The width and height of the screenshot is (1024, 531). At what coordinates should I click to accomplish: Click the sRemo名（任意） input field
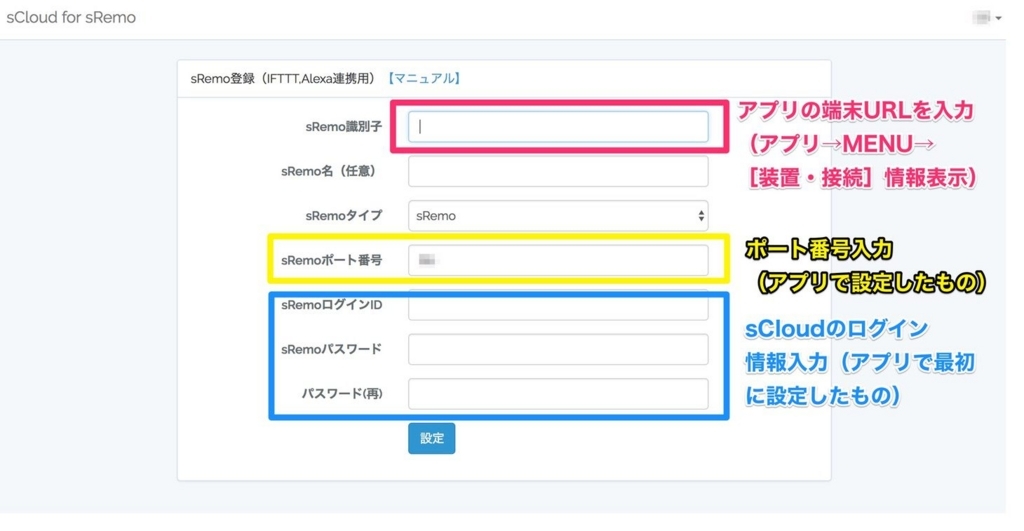[x=558, y=171]
